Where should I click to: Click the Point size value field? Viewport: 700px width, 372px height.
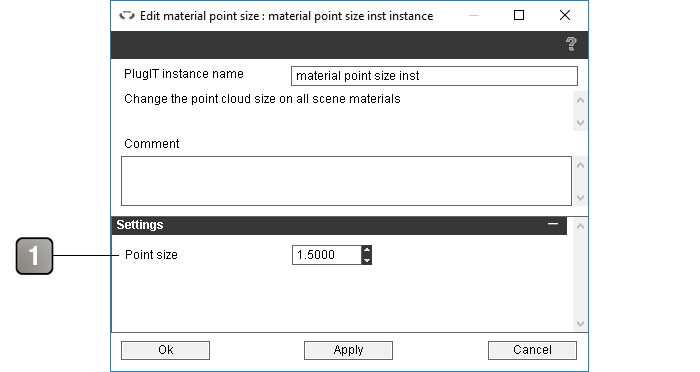coord(327,255)
